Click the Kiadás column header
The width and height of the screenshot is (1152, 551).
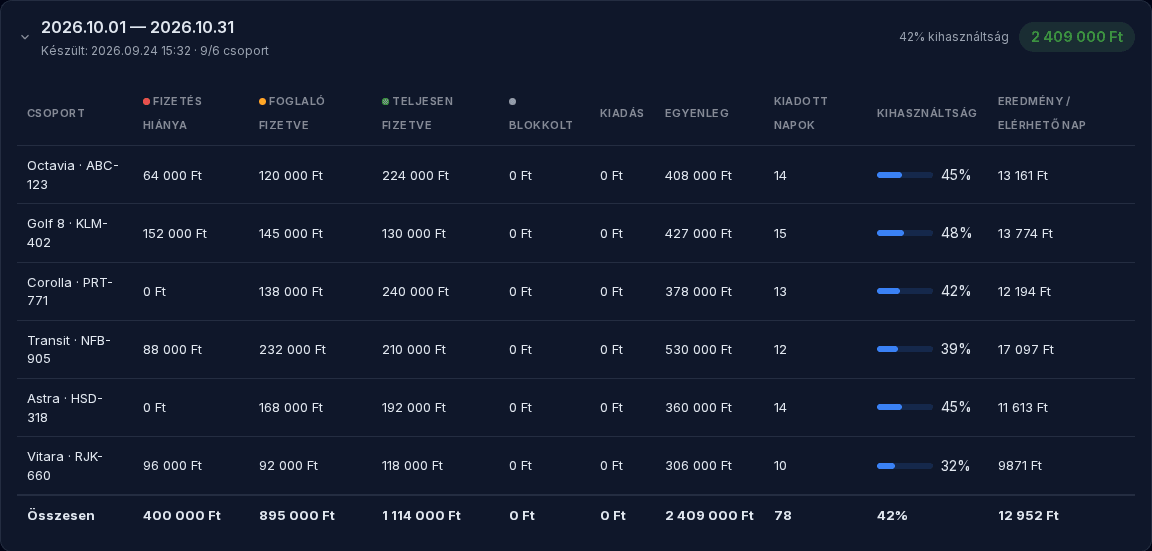[x=622, y=113]
